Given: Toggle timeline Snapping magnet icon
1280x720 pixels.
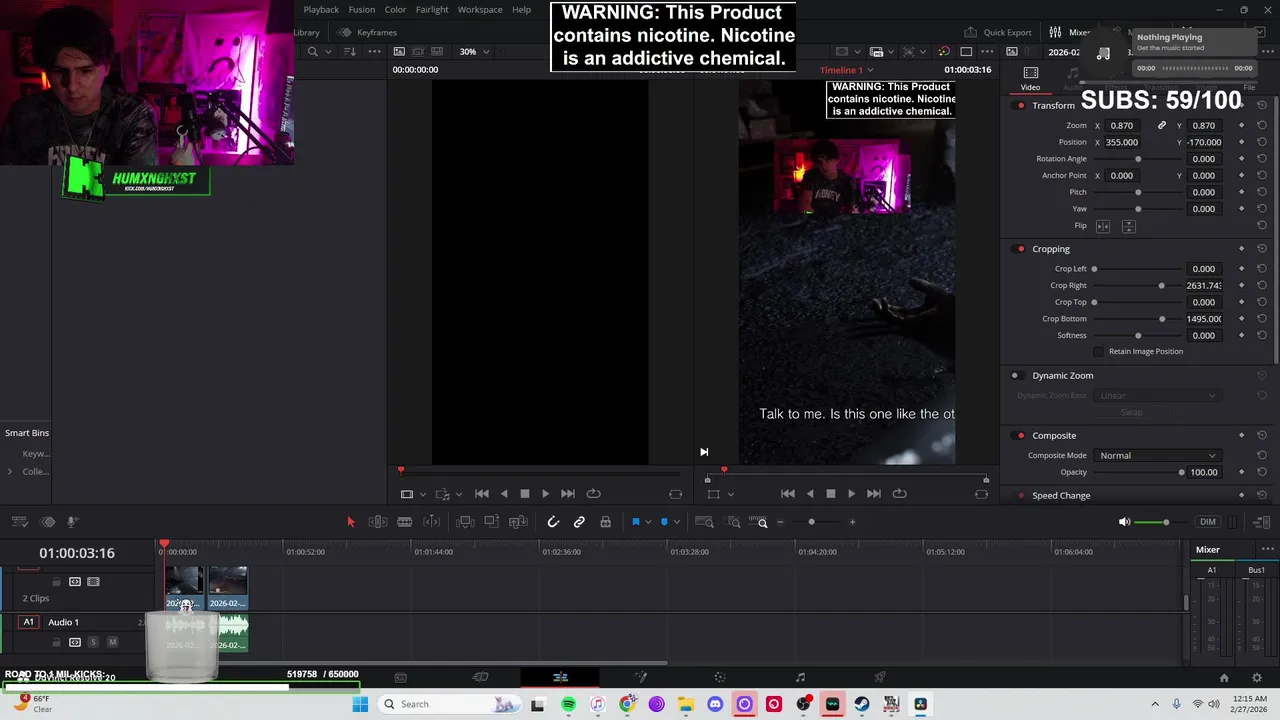Looking at the screenshot, I should pyautogui.click(x=553, y=522).
